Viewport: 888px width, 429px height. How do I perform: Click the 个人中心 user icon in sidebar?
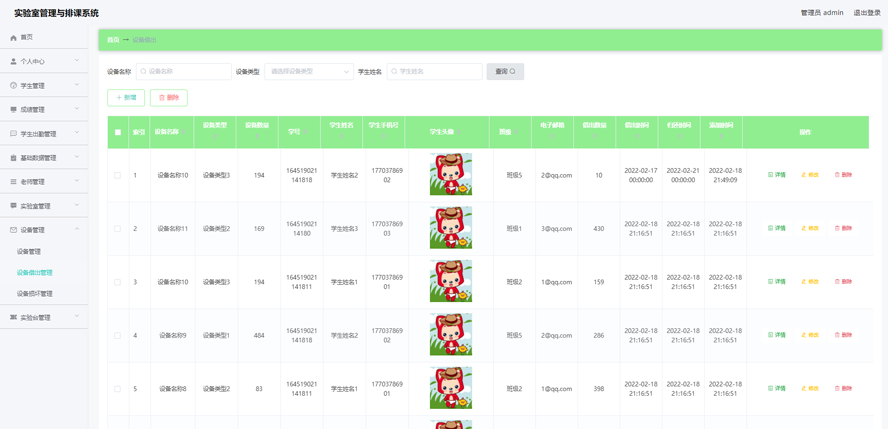click(13, 62)
